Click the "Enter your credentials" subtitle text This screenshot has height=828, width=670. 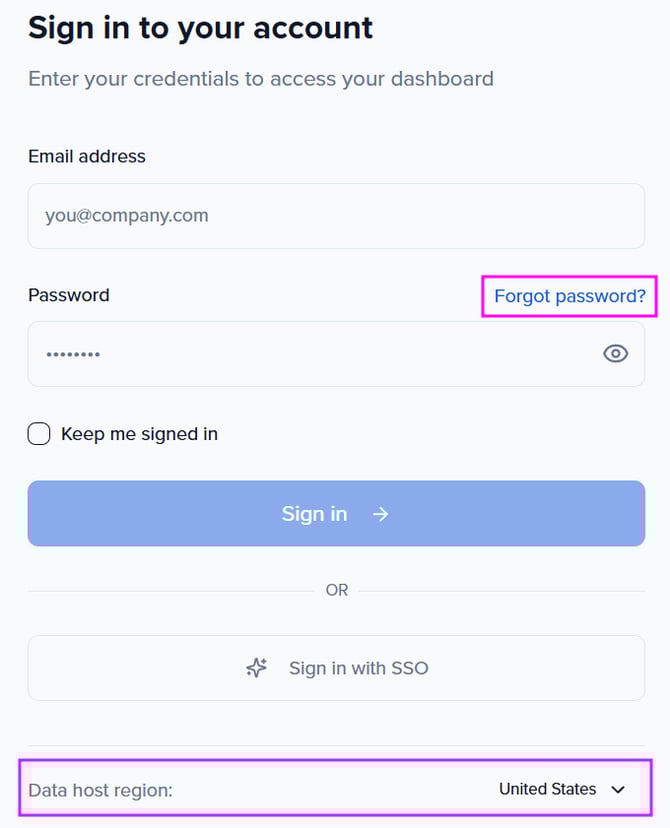click(x=260, y=78)
